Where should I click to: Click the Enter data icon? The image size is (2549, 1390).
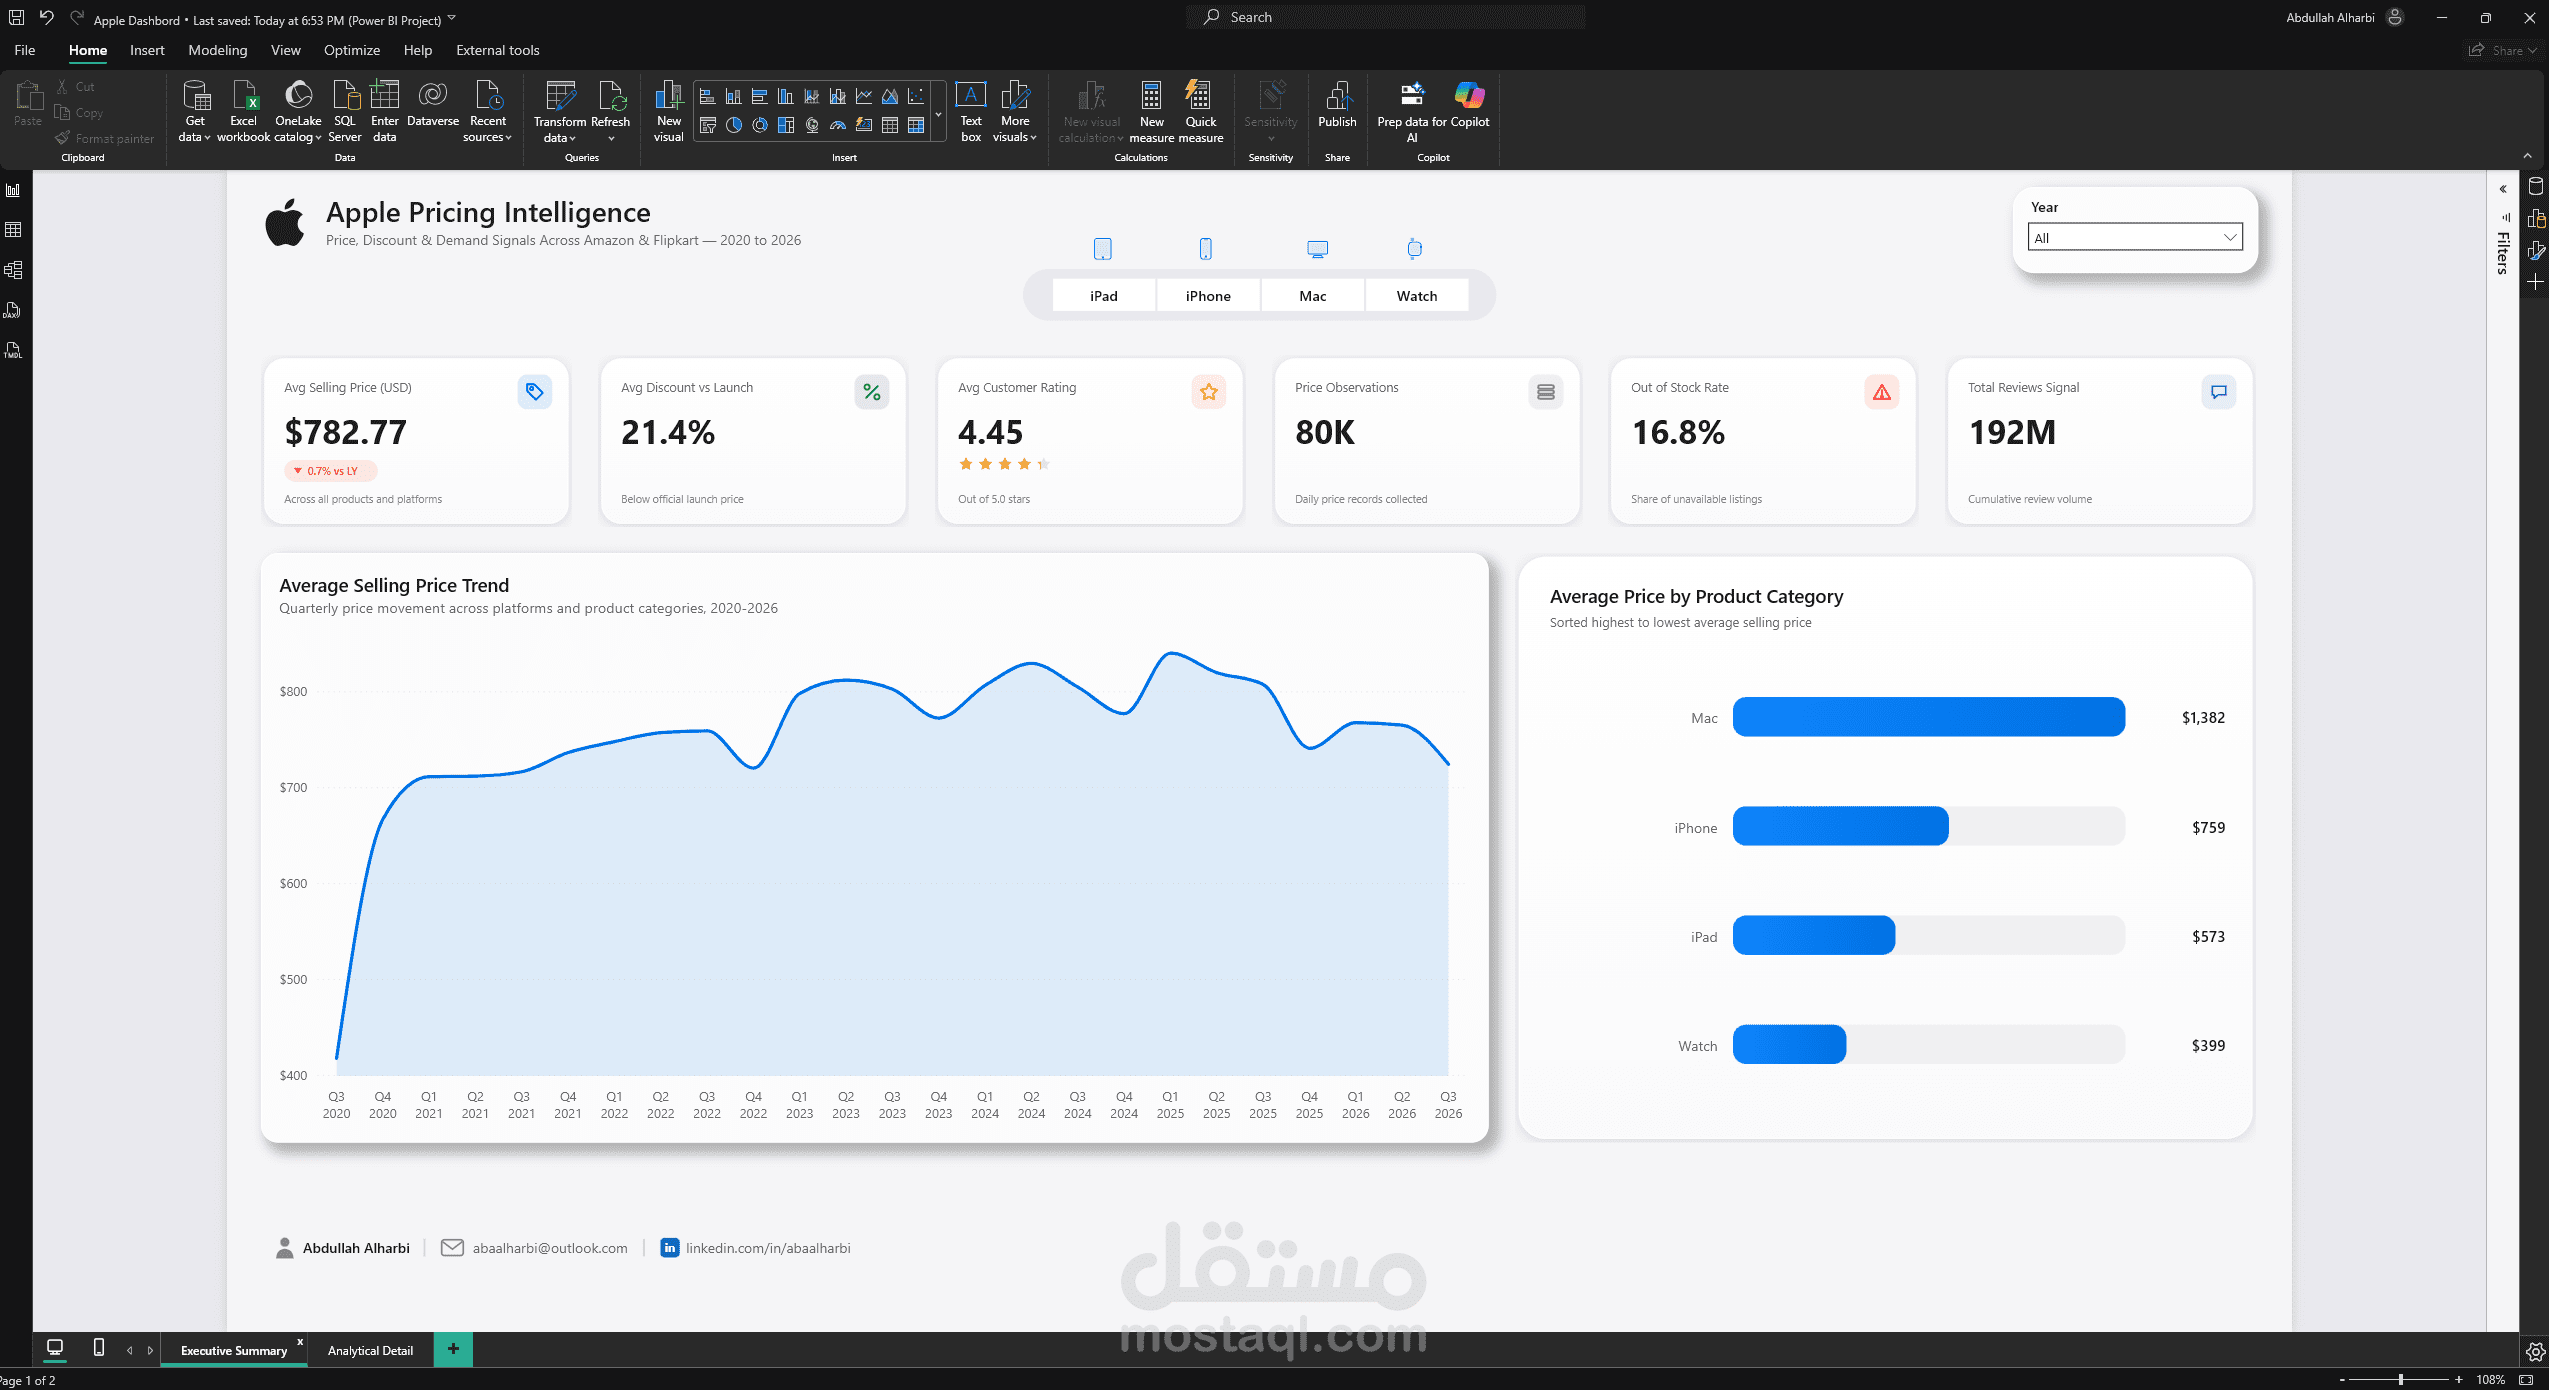(x=384, y=110)
